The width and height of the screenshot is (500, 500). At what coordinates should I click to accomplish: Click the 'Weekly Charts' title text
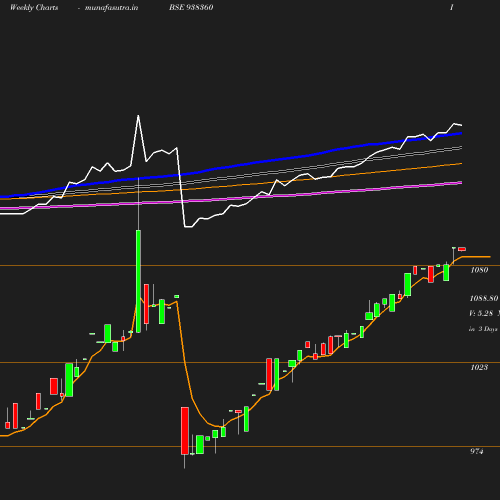(34, 8)
